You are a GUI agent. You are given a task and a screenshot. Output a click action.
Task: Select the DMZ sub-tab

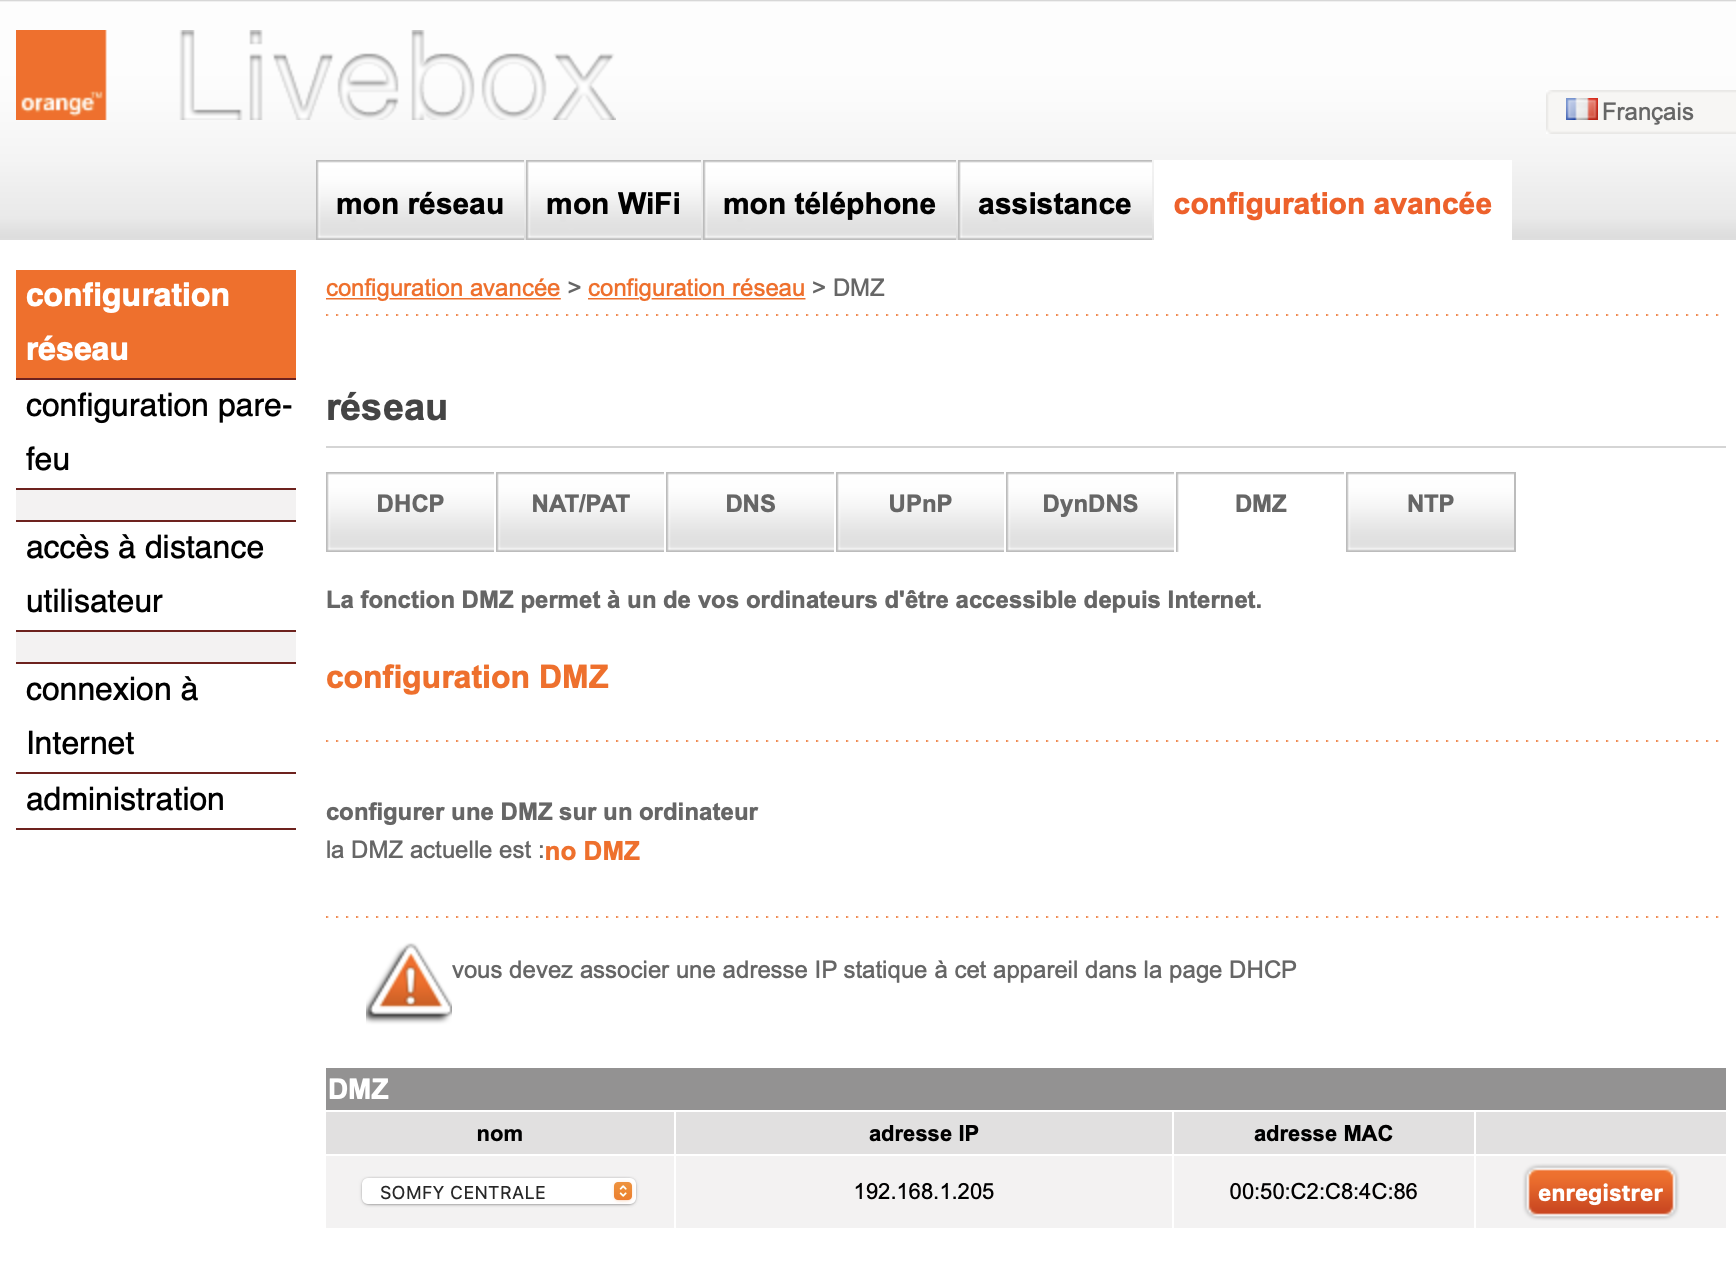pyautogui.click(x=1260, y=511)
